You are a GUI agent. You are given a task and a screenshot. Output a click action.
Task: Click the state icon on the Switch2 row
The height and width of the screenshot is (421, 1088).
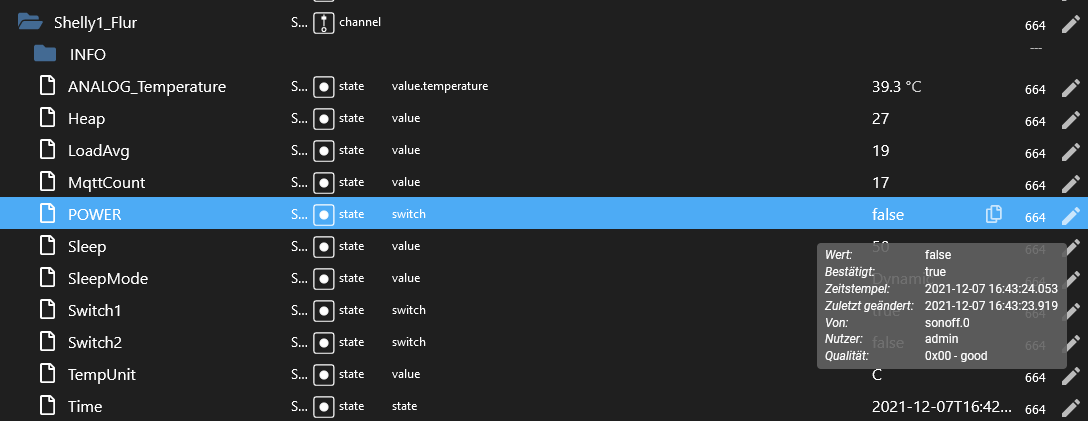(x=323, y=343)
